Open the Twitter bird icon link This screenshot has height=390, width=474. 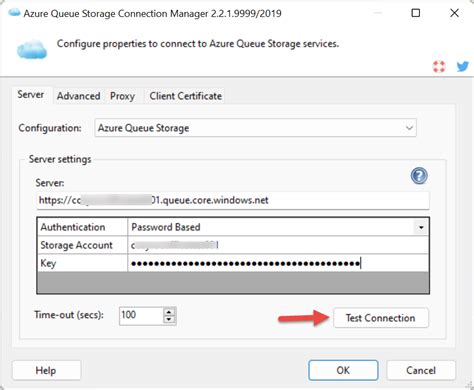pos(463,66)
